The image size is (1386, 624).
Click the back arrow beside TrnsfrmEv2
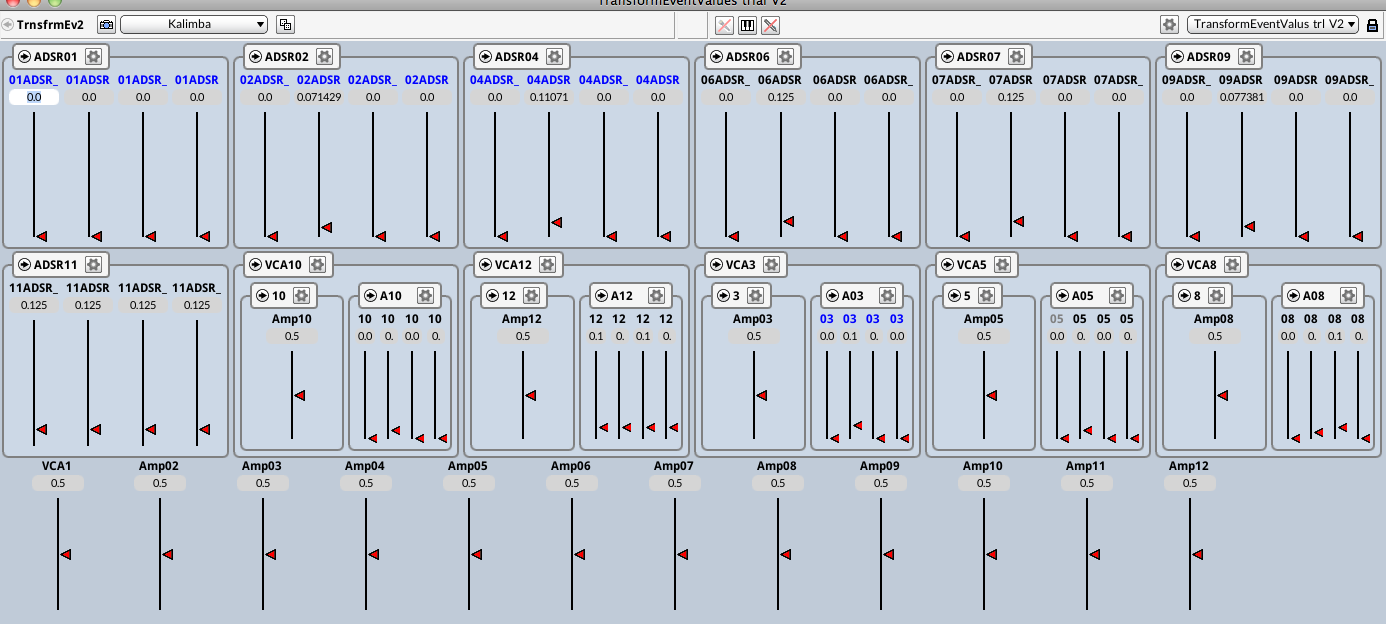(8, 24)
